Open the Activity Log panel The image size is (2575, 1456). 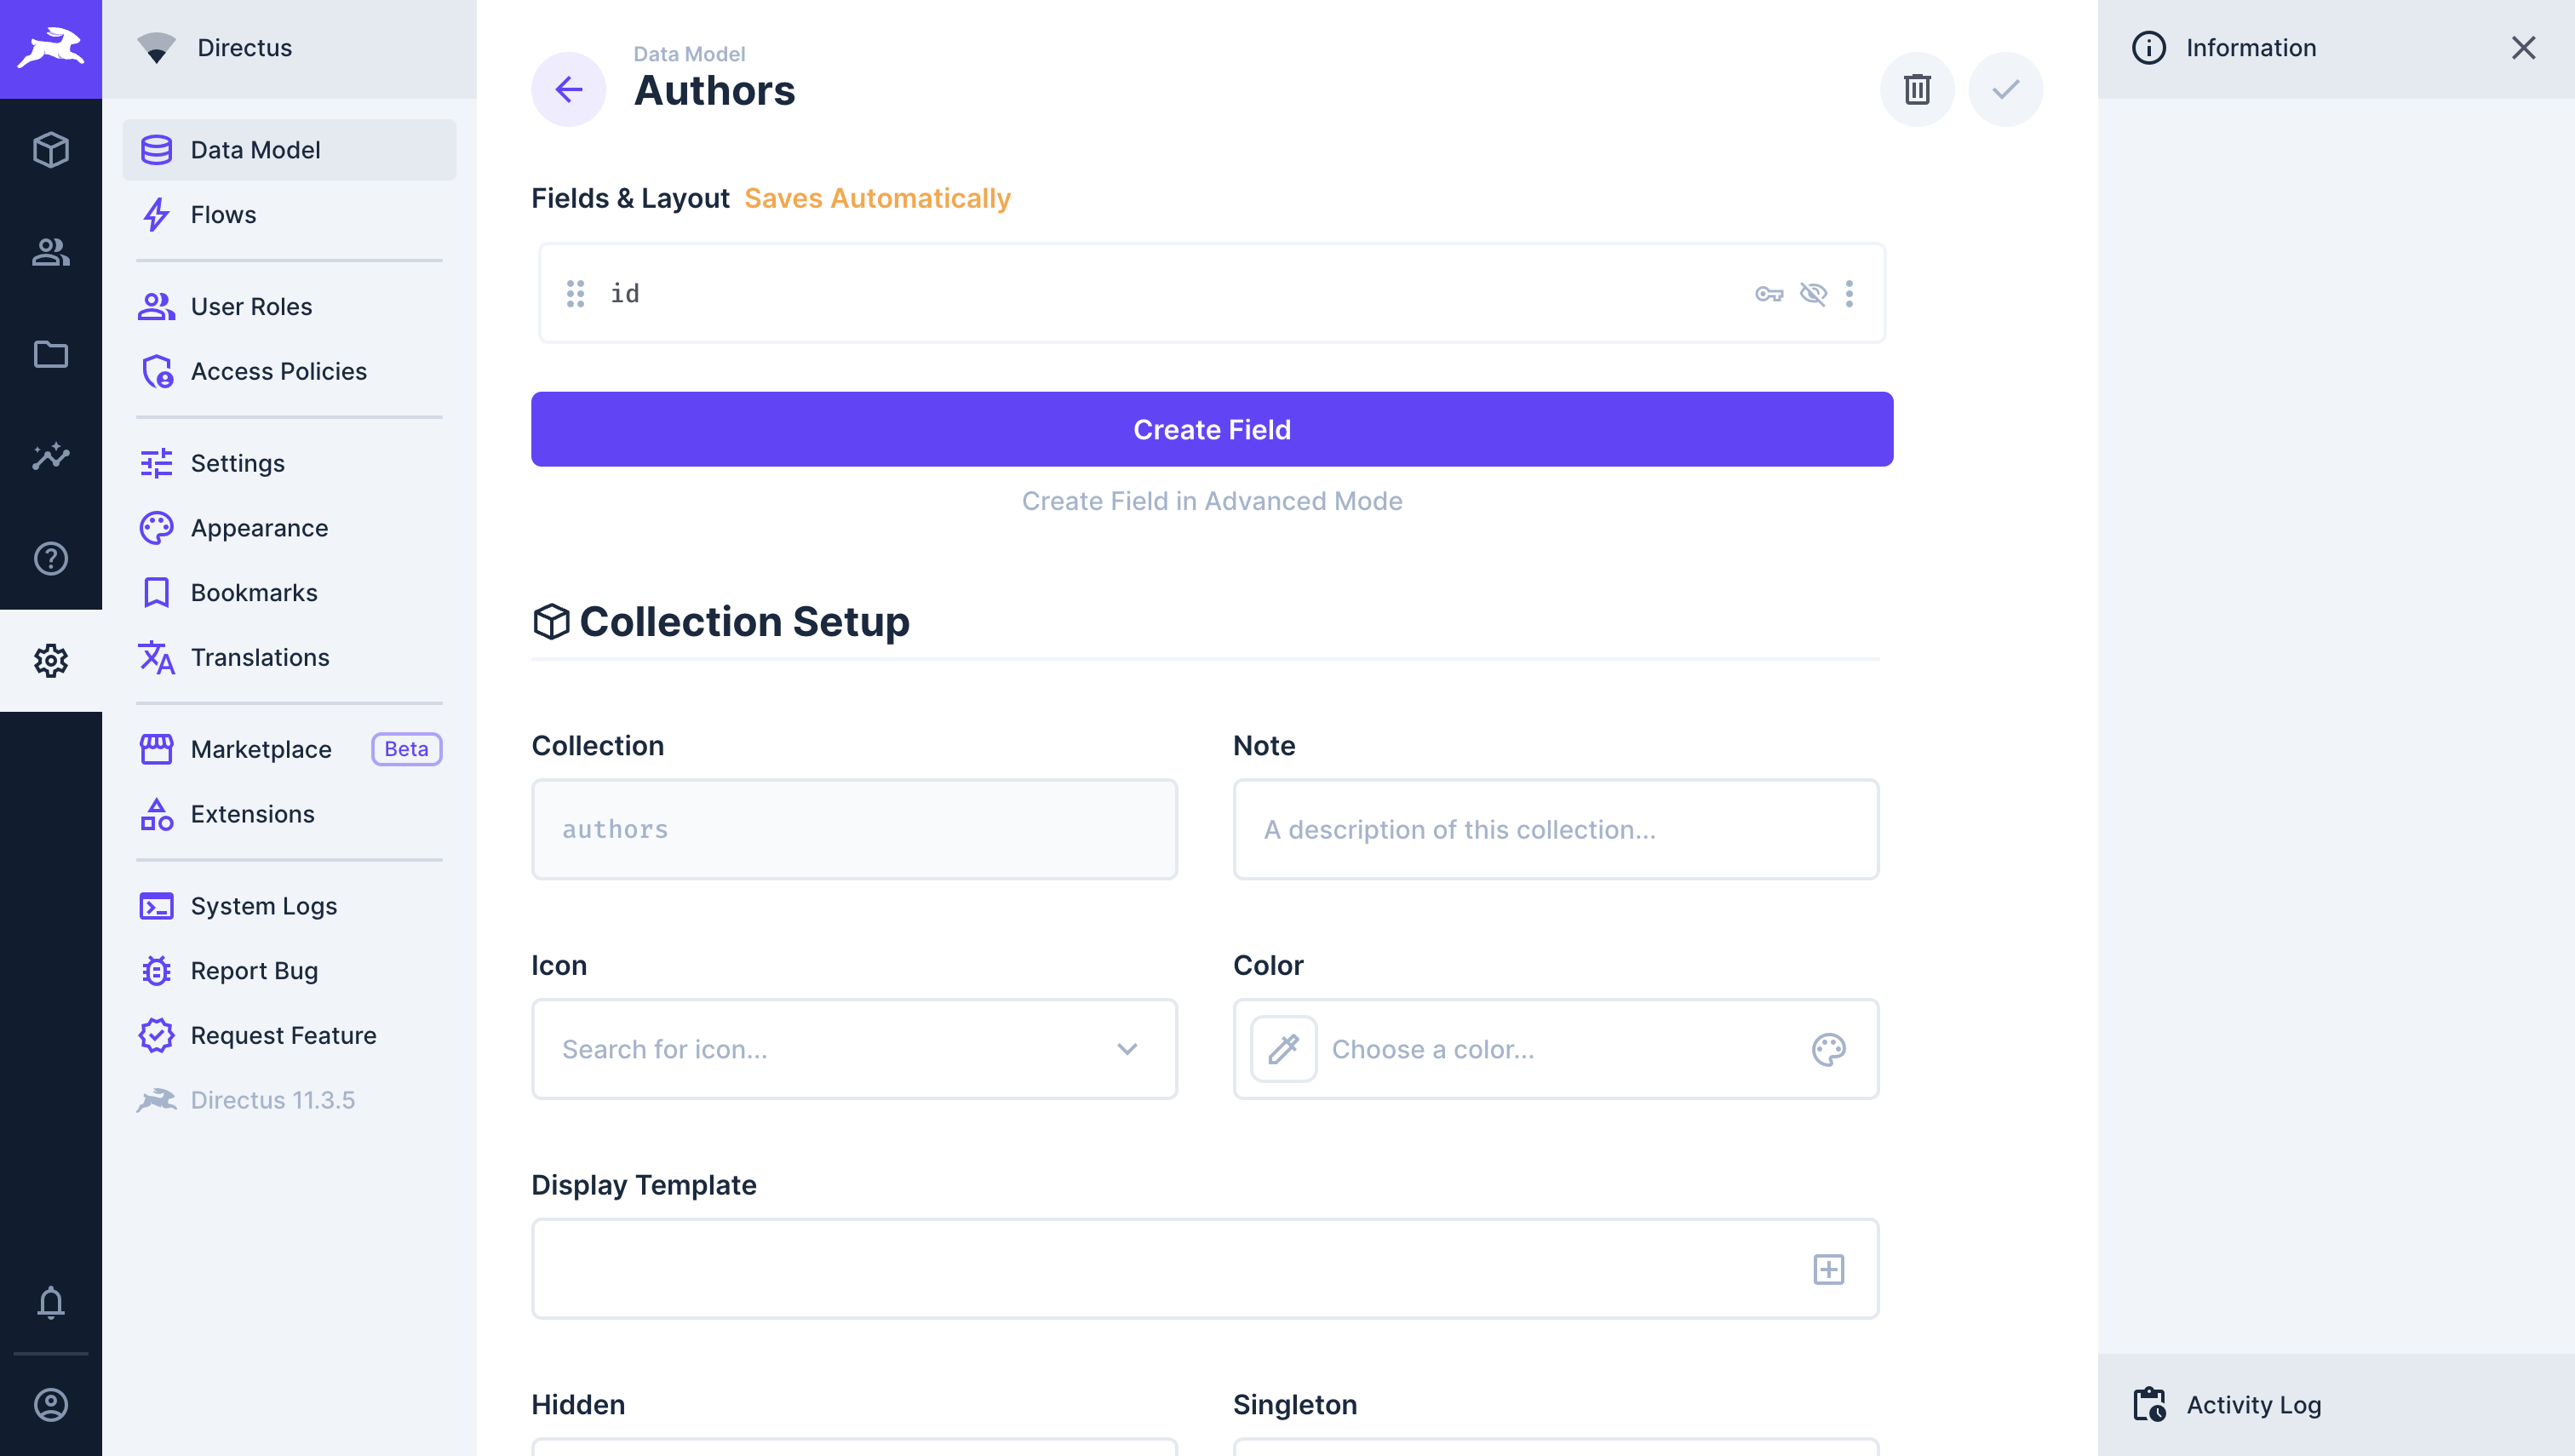pos(2253,1405)
